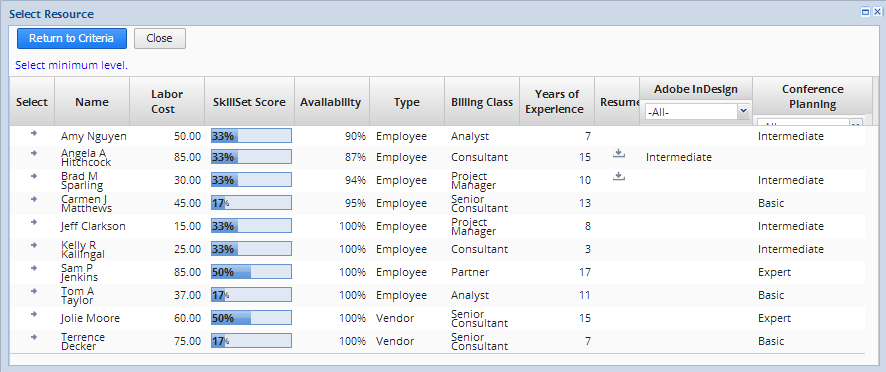Click select arrow for Jeff Clarkson
Screen dimensions: 886x372
coord(33,222)
